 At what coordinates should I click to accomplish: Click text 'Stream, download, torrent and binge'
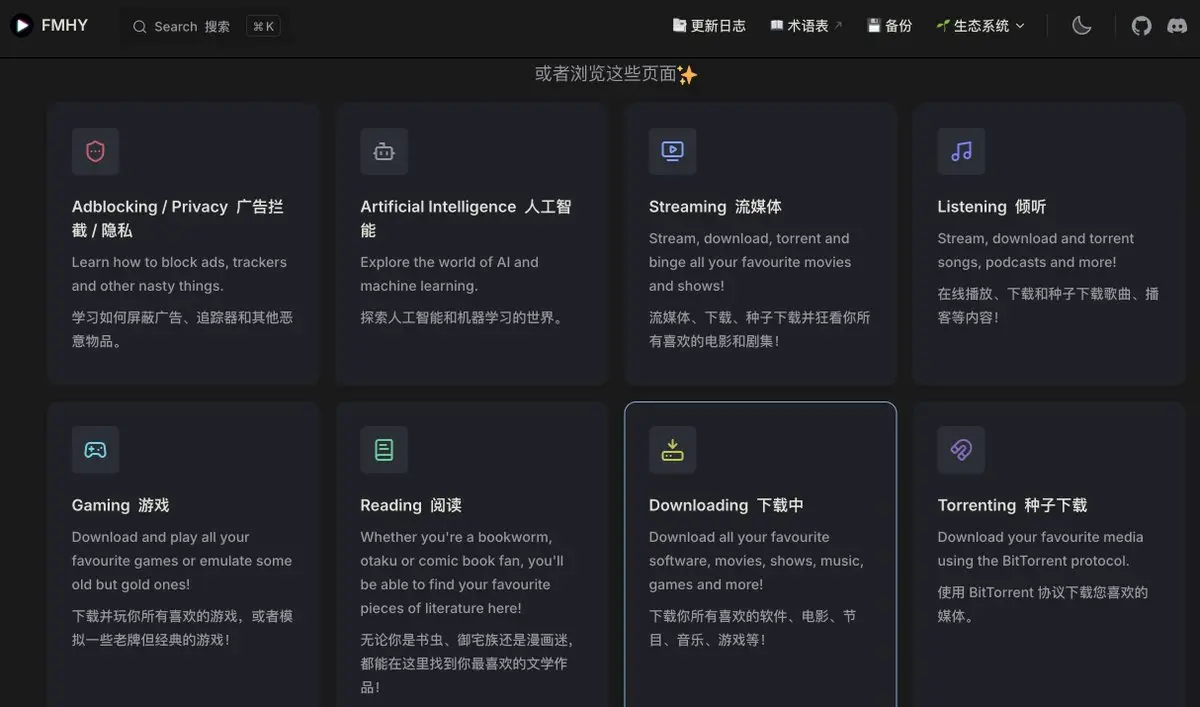749,250
